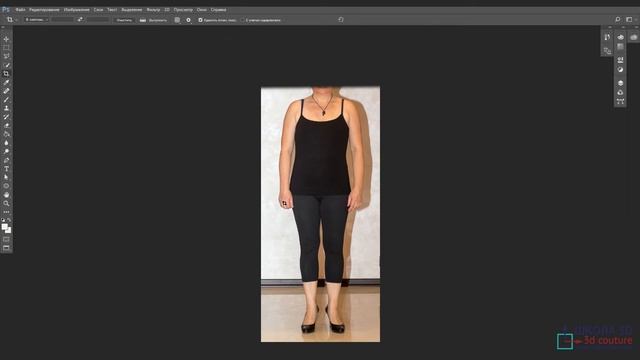Viewport: 640px width, 360px height.
Task: Select the Zoom tool
Action: click(6, 203)
